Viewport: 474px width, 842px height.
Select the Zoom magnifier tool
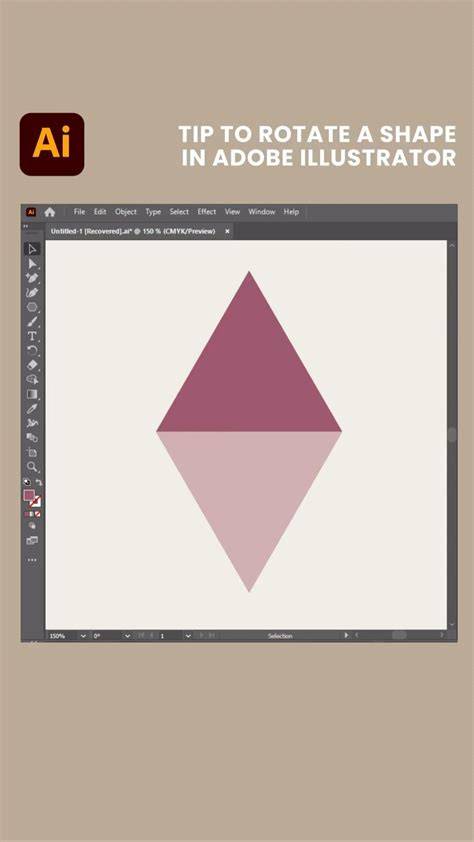click(32, 467)
